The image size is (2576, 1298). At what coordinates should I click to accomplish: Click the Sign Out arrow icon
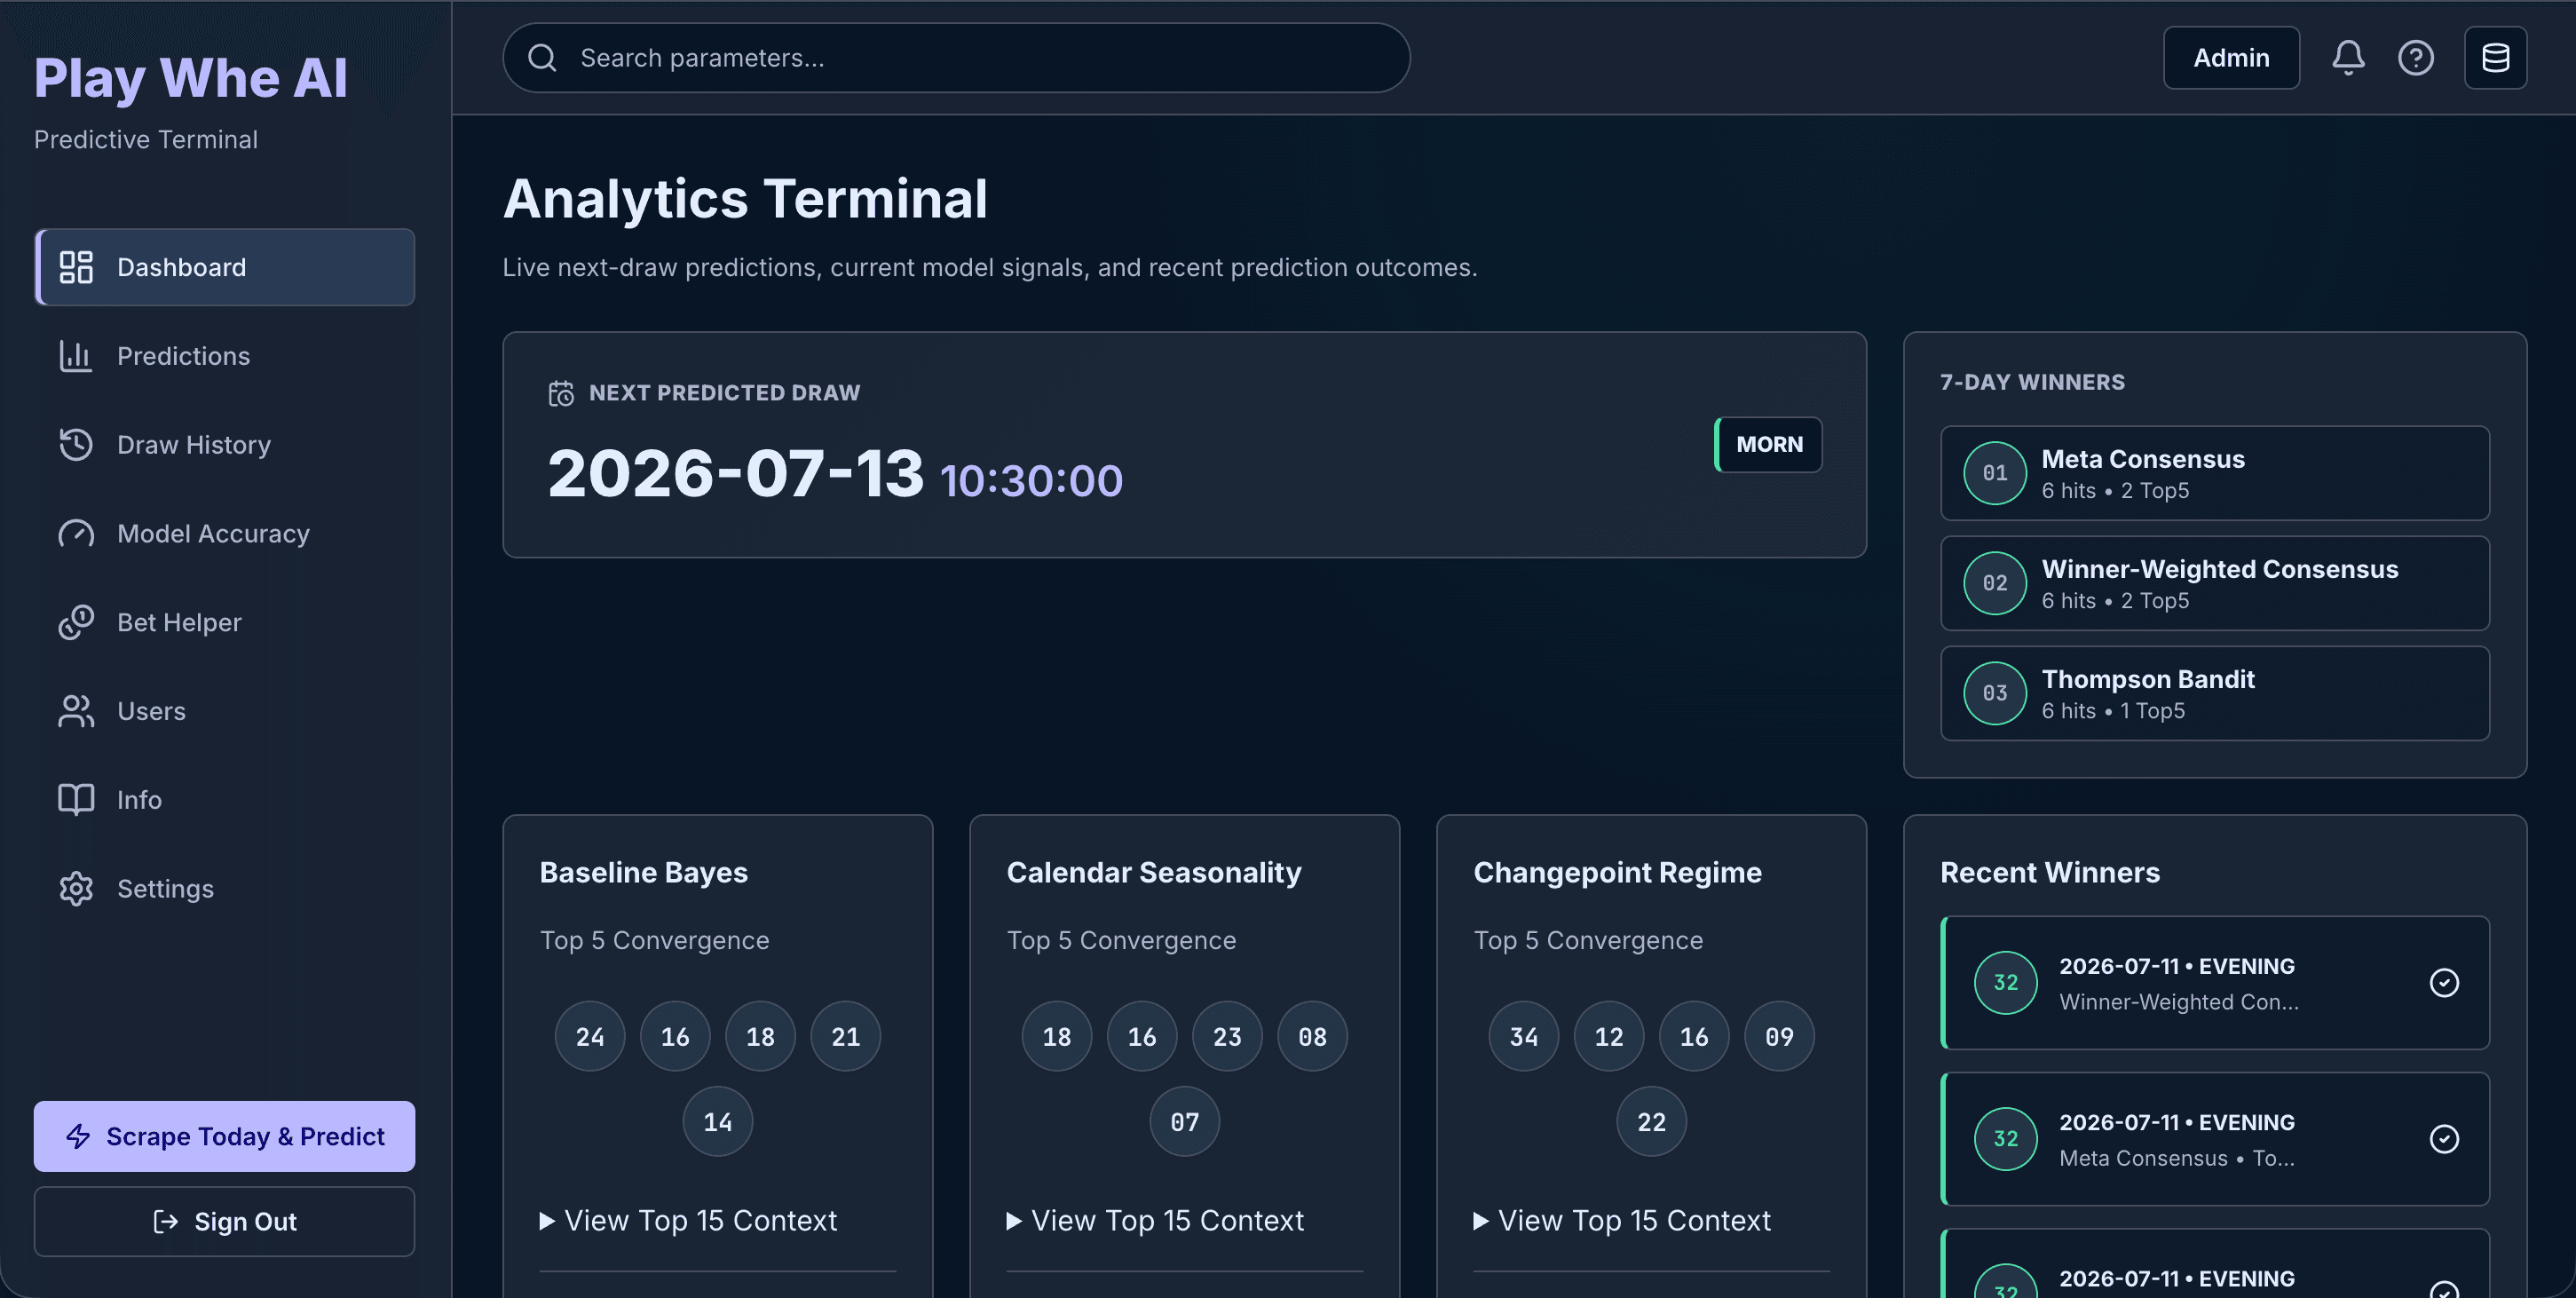[165, 1221]
